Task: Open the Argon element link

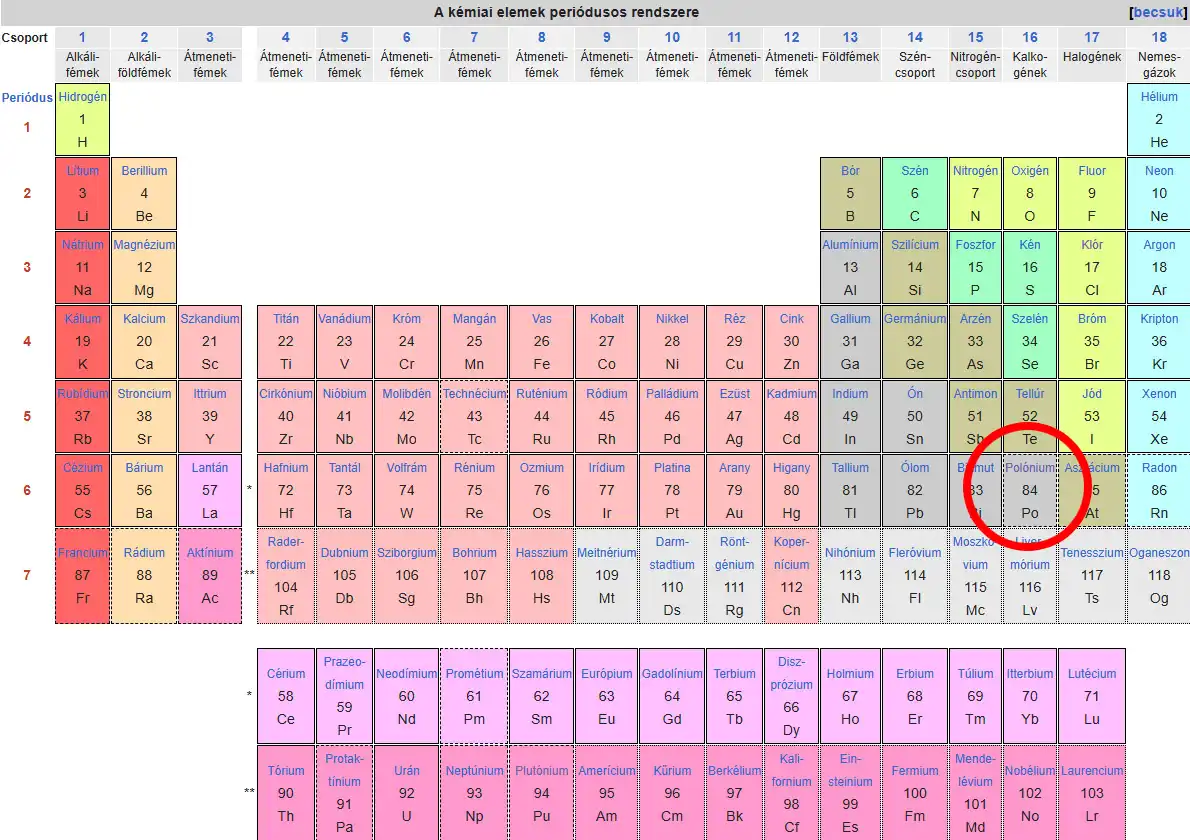Action: [1159, 244]
